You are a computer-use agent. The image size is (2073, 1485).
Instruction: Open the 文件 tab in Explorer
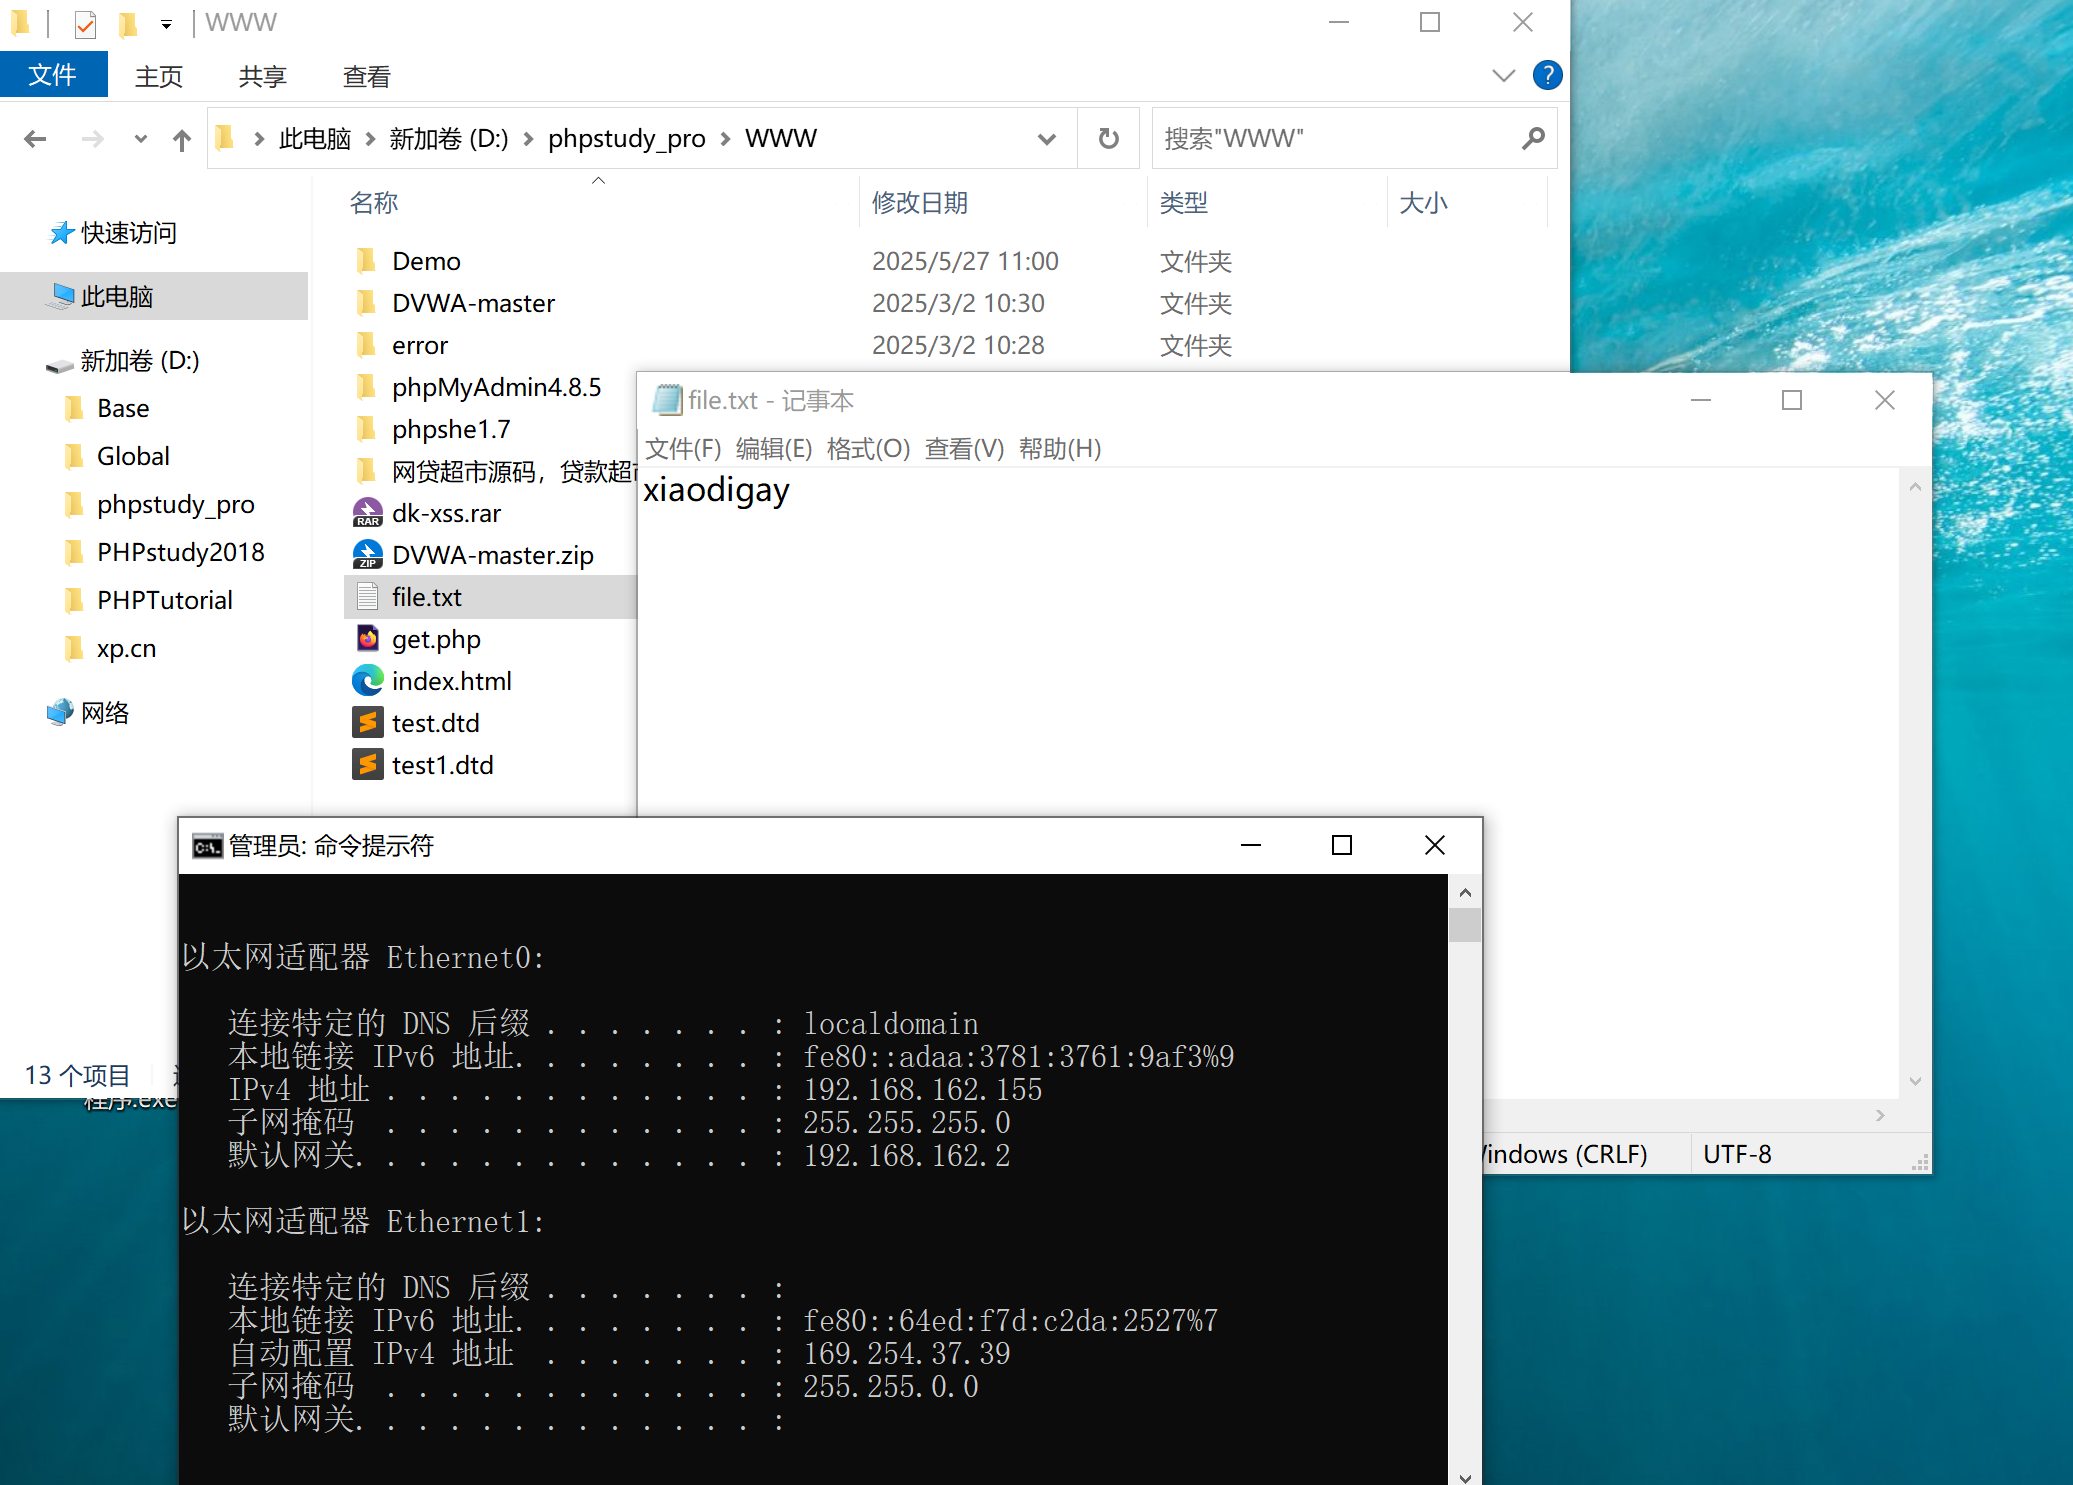pyautogui.click(x=53, y=75)
